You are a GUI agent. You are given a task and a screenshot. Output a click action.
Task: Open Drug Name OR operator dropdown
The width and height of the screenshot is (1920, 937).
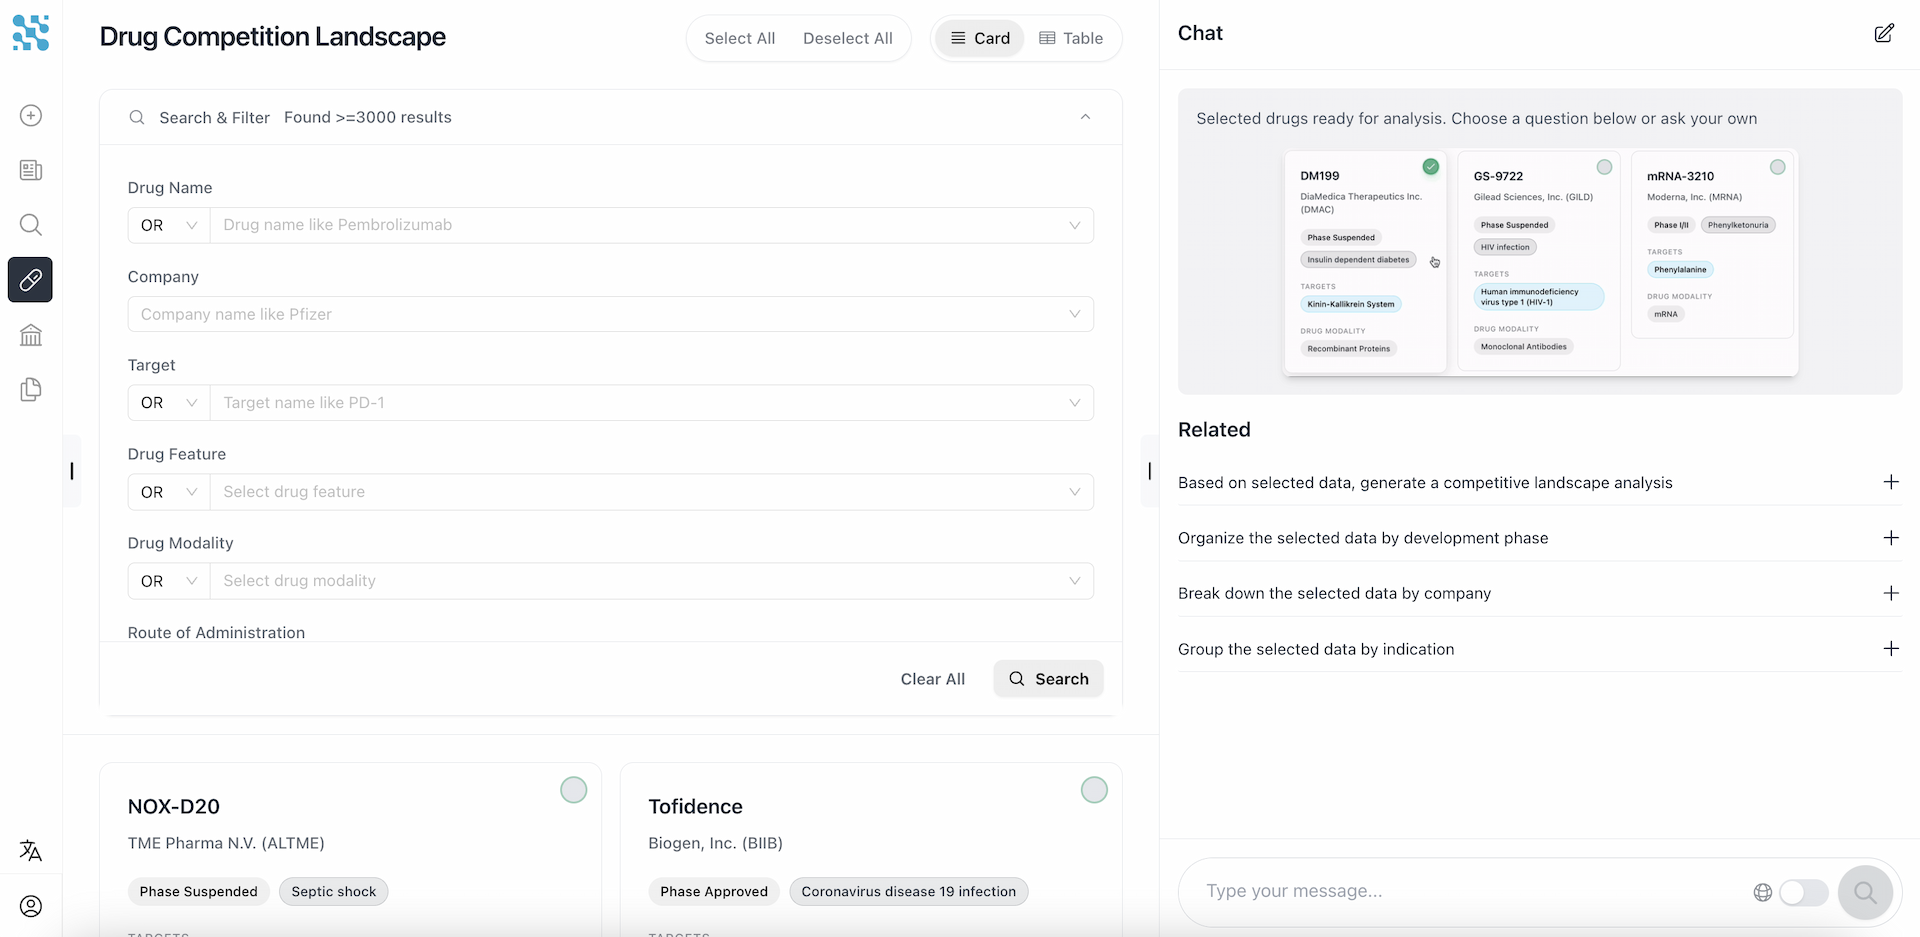(x=169, y=225)
